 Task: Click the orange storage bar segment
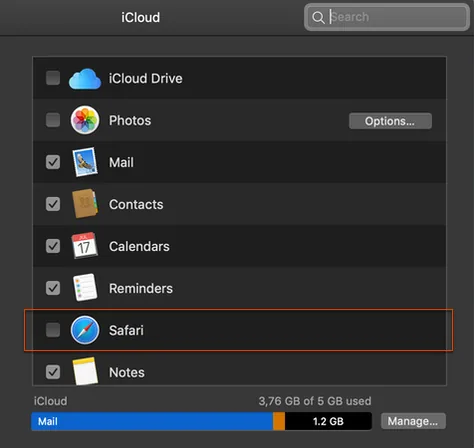point(279,421)
